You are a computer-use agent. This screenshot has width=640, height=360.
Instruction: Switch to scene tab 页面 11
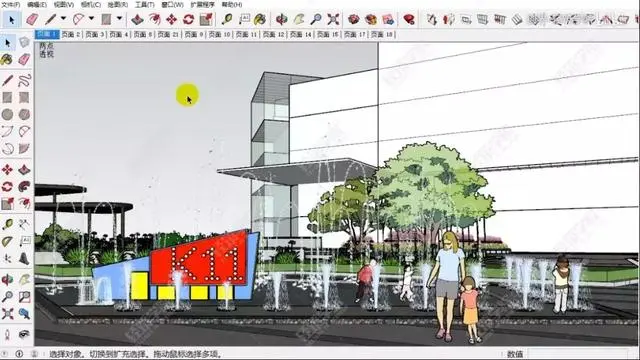[247, 35]
